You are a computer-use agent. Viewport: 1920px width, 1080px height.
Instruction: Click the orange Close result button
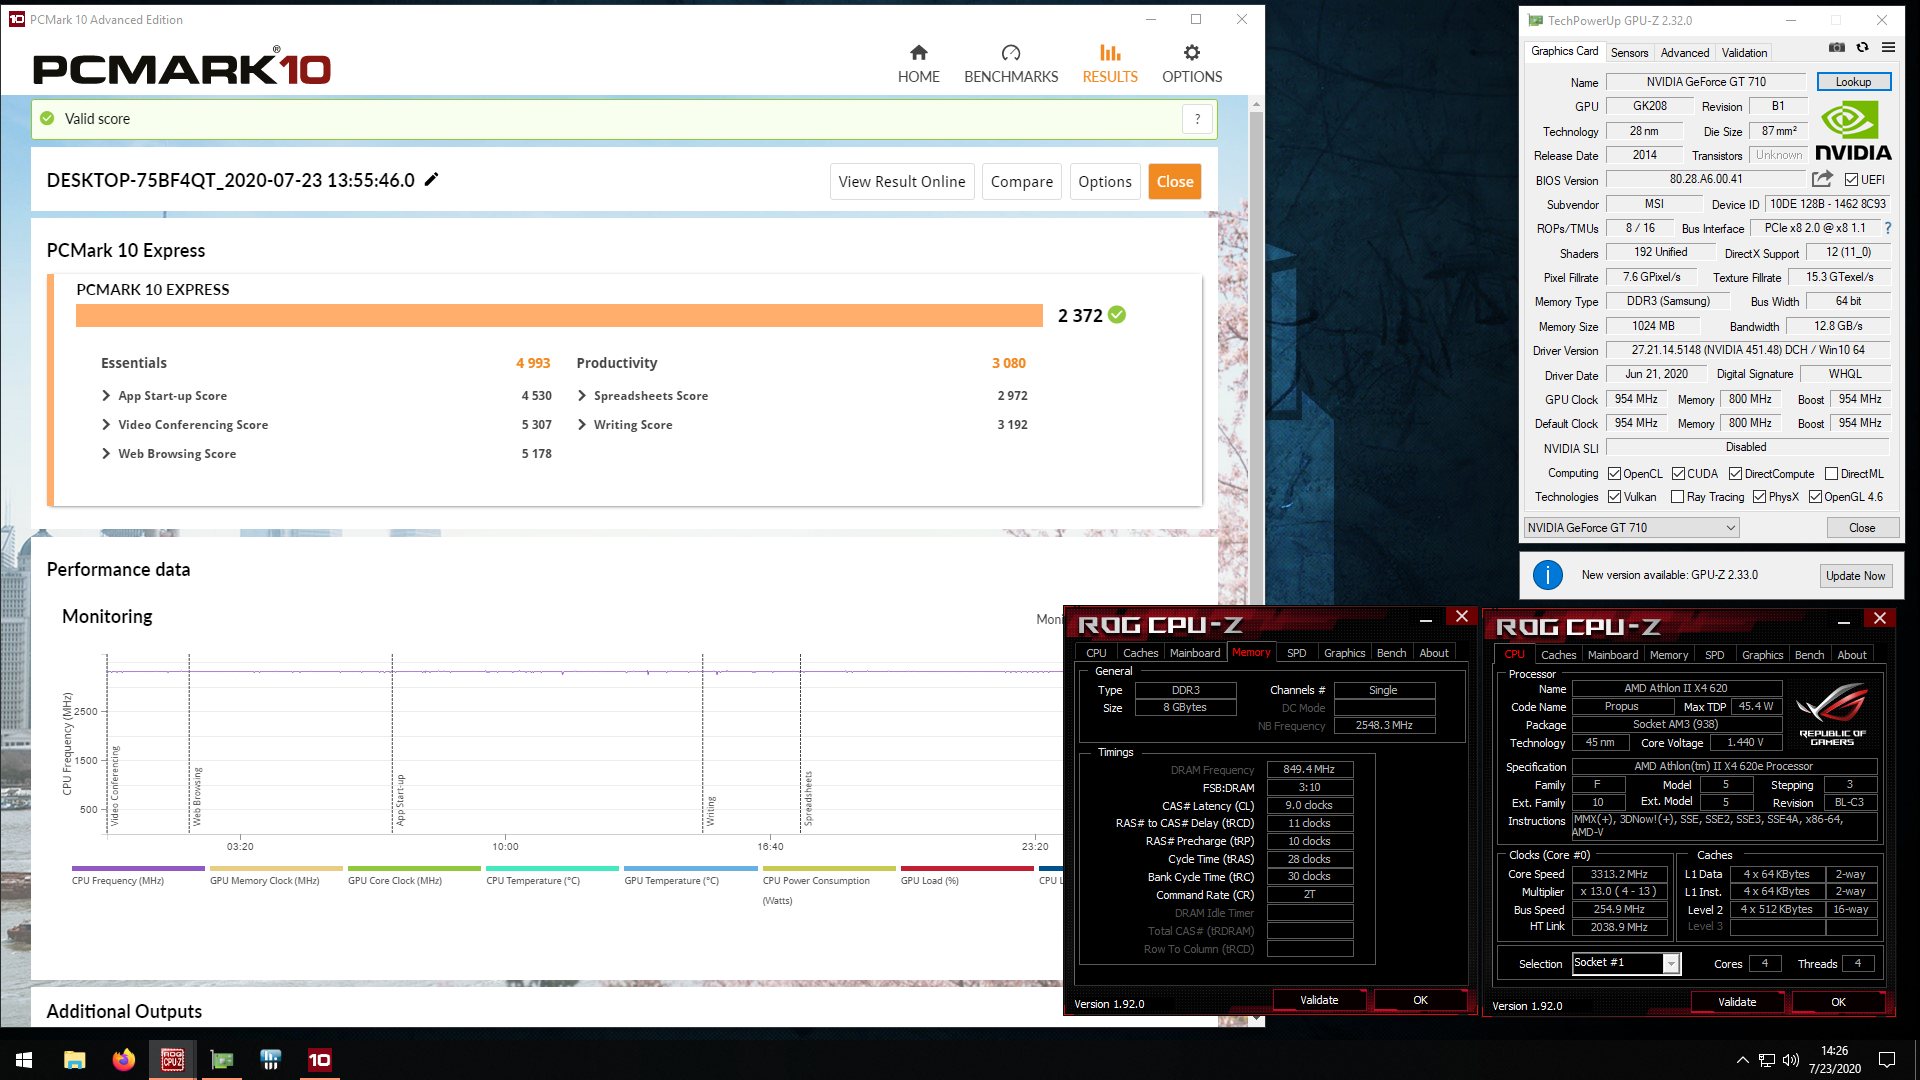[x=1175, y=182]
